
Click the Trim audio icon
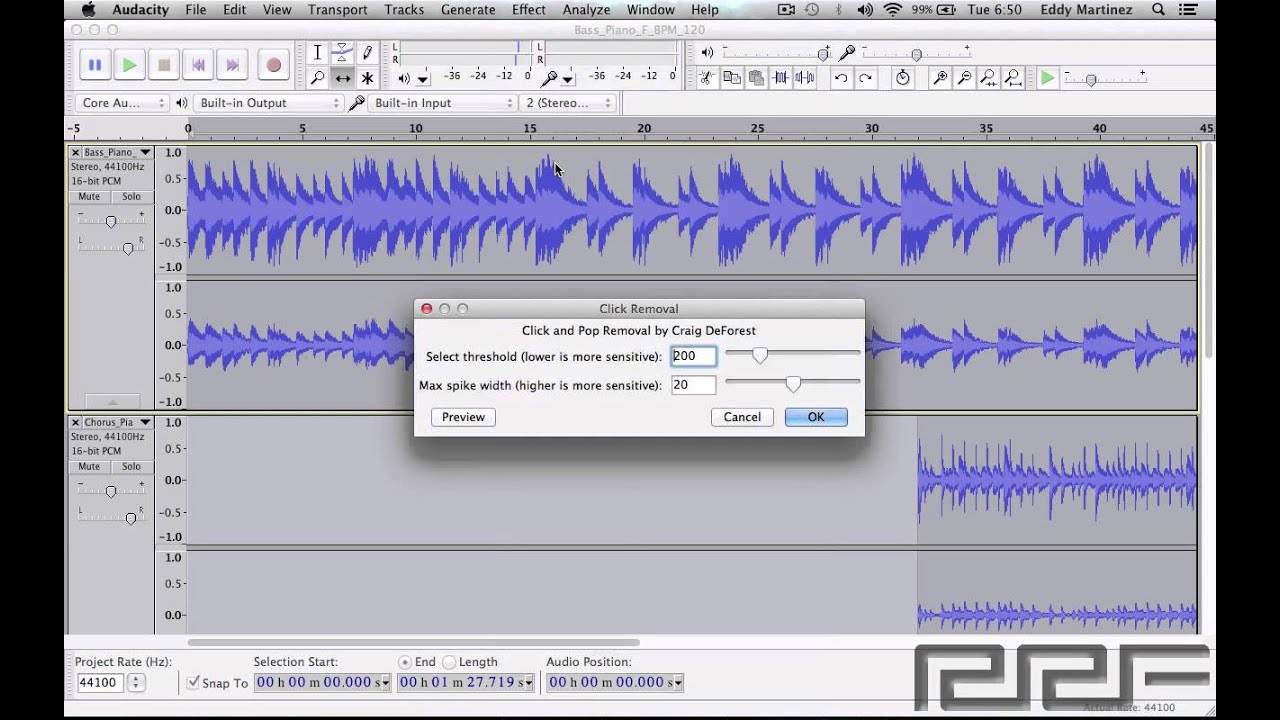780,78
